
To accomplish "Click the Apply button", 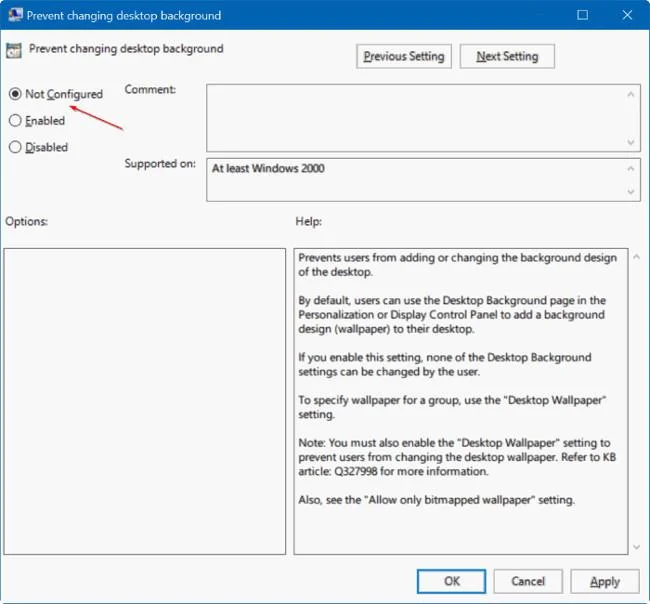I will 605,581.
